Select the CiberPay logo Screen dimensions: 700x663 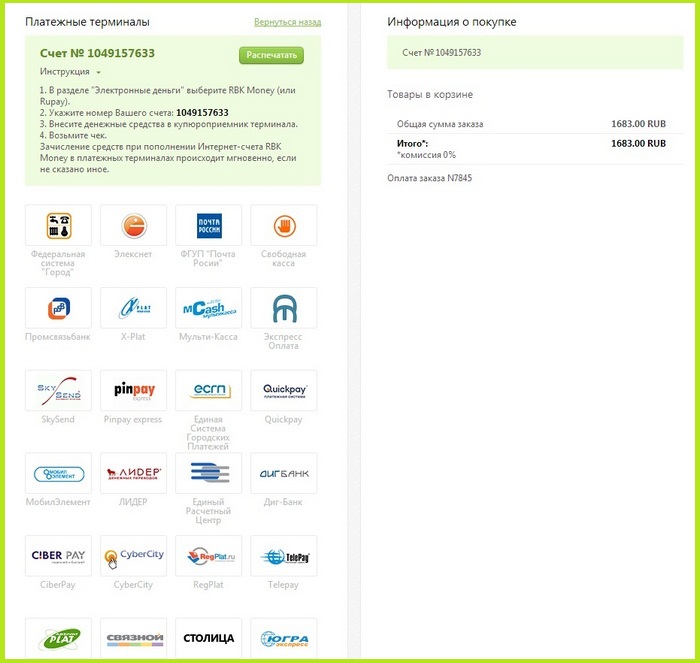(x=58, y=556)
